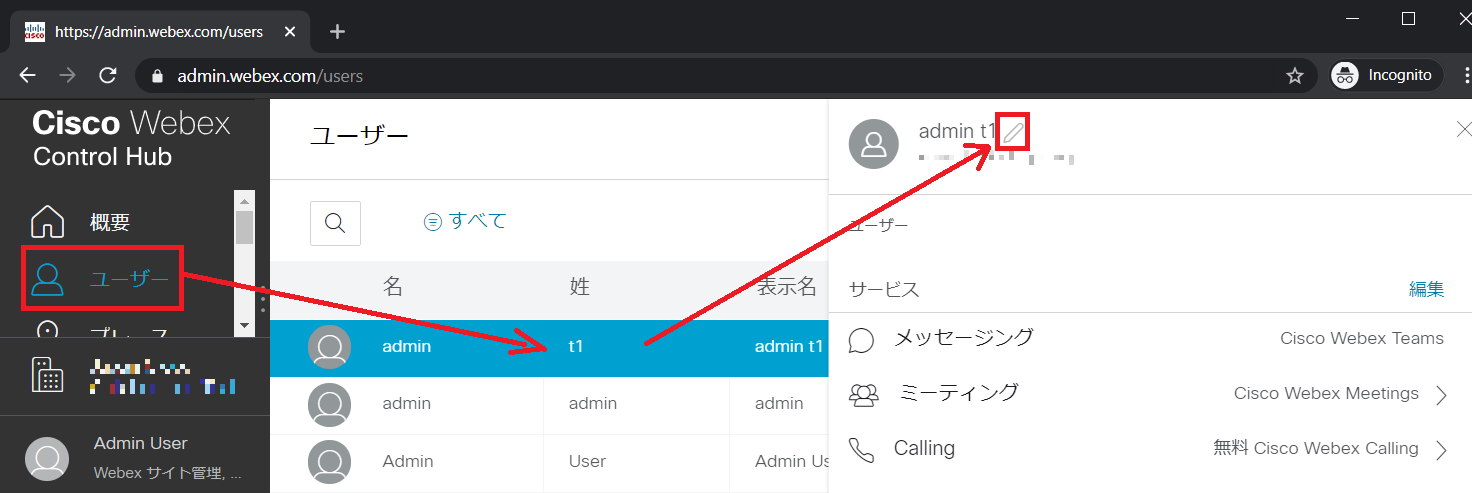
Task: Click the search magnifier icon in users list
Action: (x=335, y=223)
